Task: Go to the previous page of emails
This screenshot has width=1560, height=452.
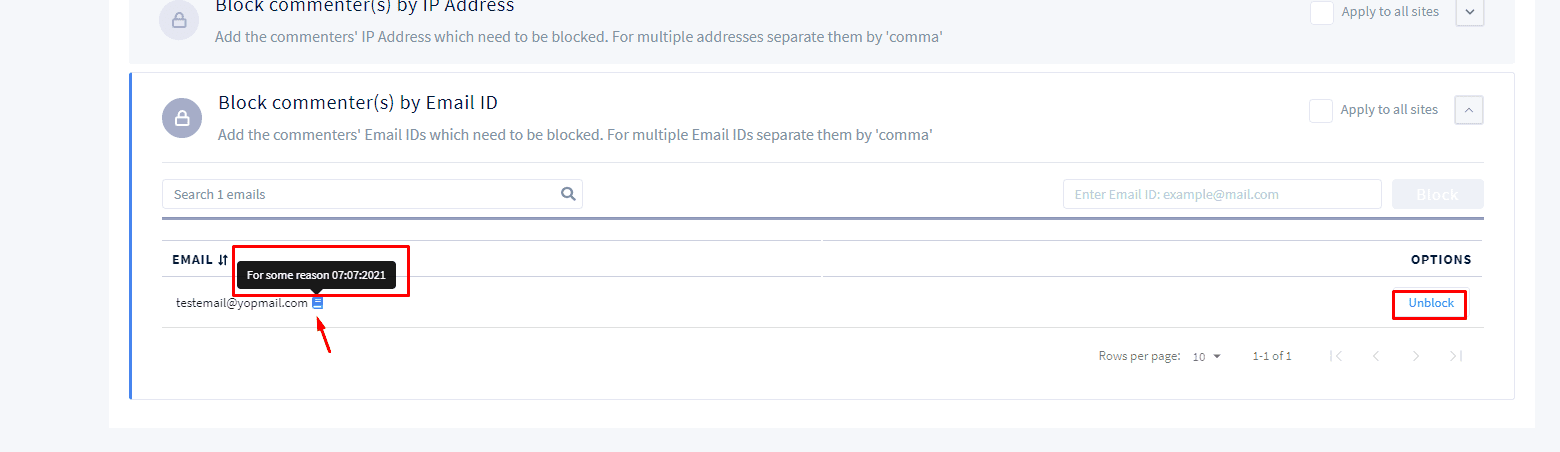Action: point(1376,356)
